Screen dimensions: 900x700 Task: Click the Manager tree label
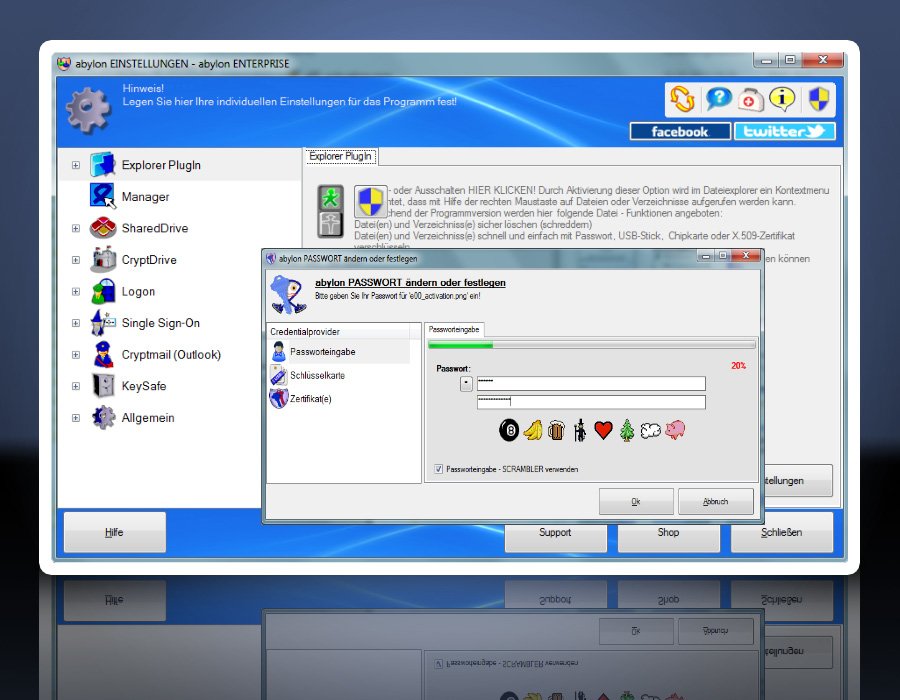(146, 197)
